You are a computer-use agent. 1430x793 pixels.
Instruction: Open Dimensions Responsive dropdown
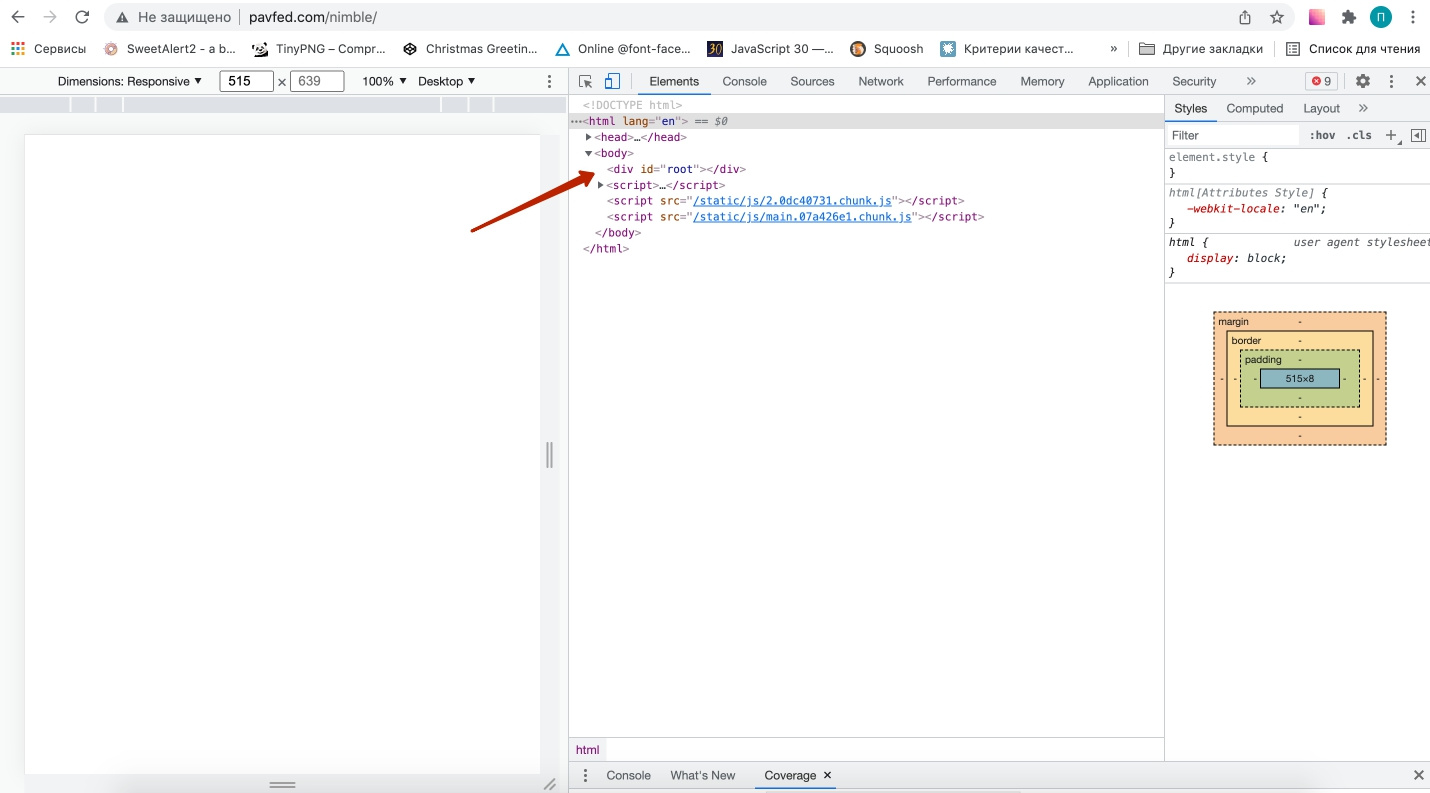point(130,81)
